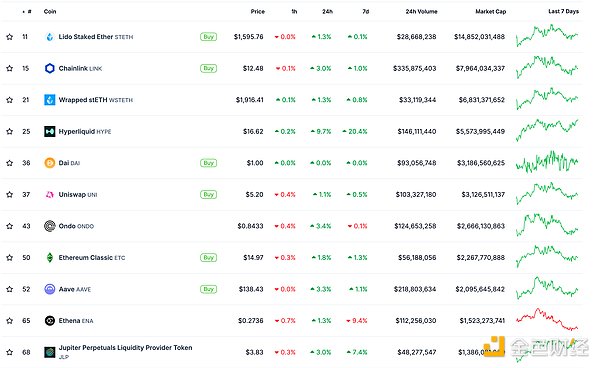Sort table by 24h Volume header

click(421, 11)
